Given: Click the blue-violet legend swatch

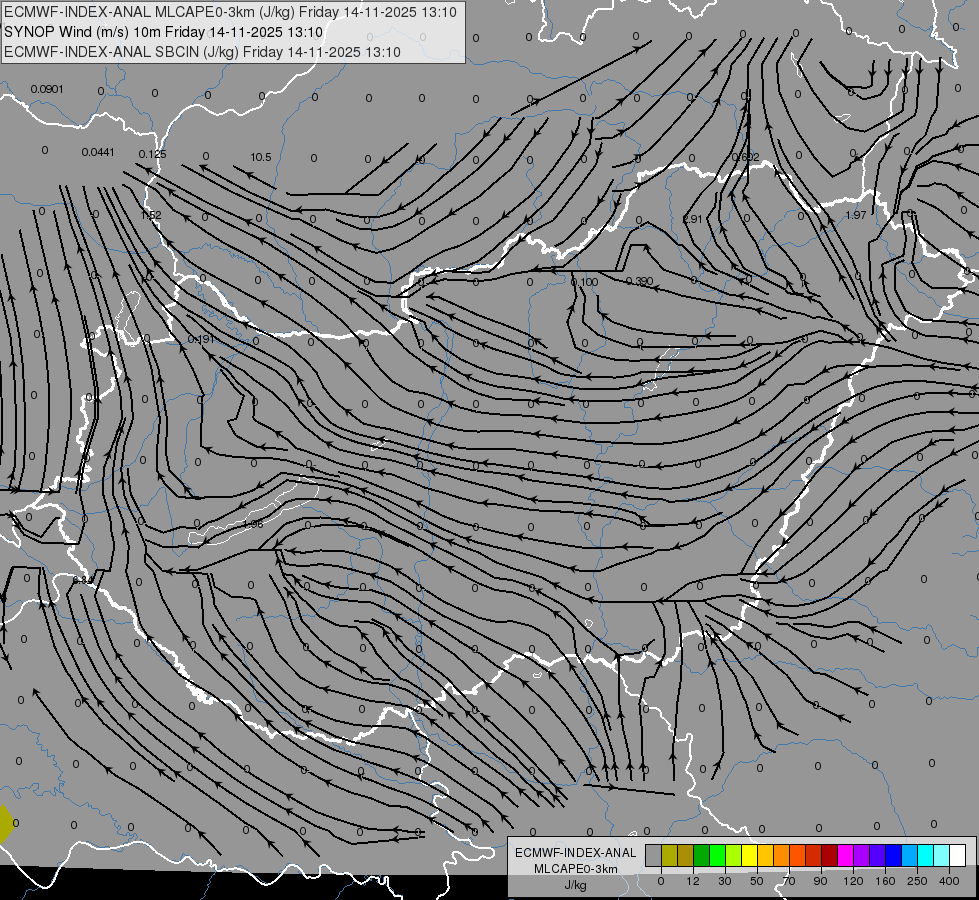Looking at the screenshot, I should (x=877, y=855).
